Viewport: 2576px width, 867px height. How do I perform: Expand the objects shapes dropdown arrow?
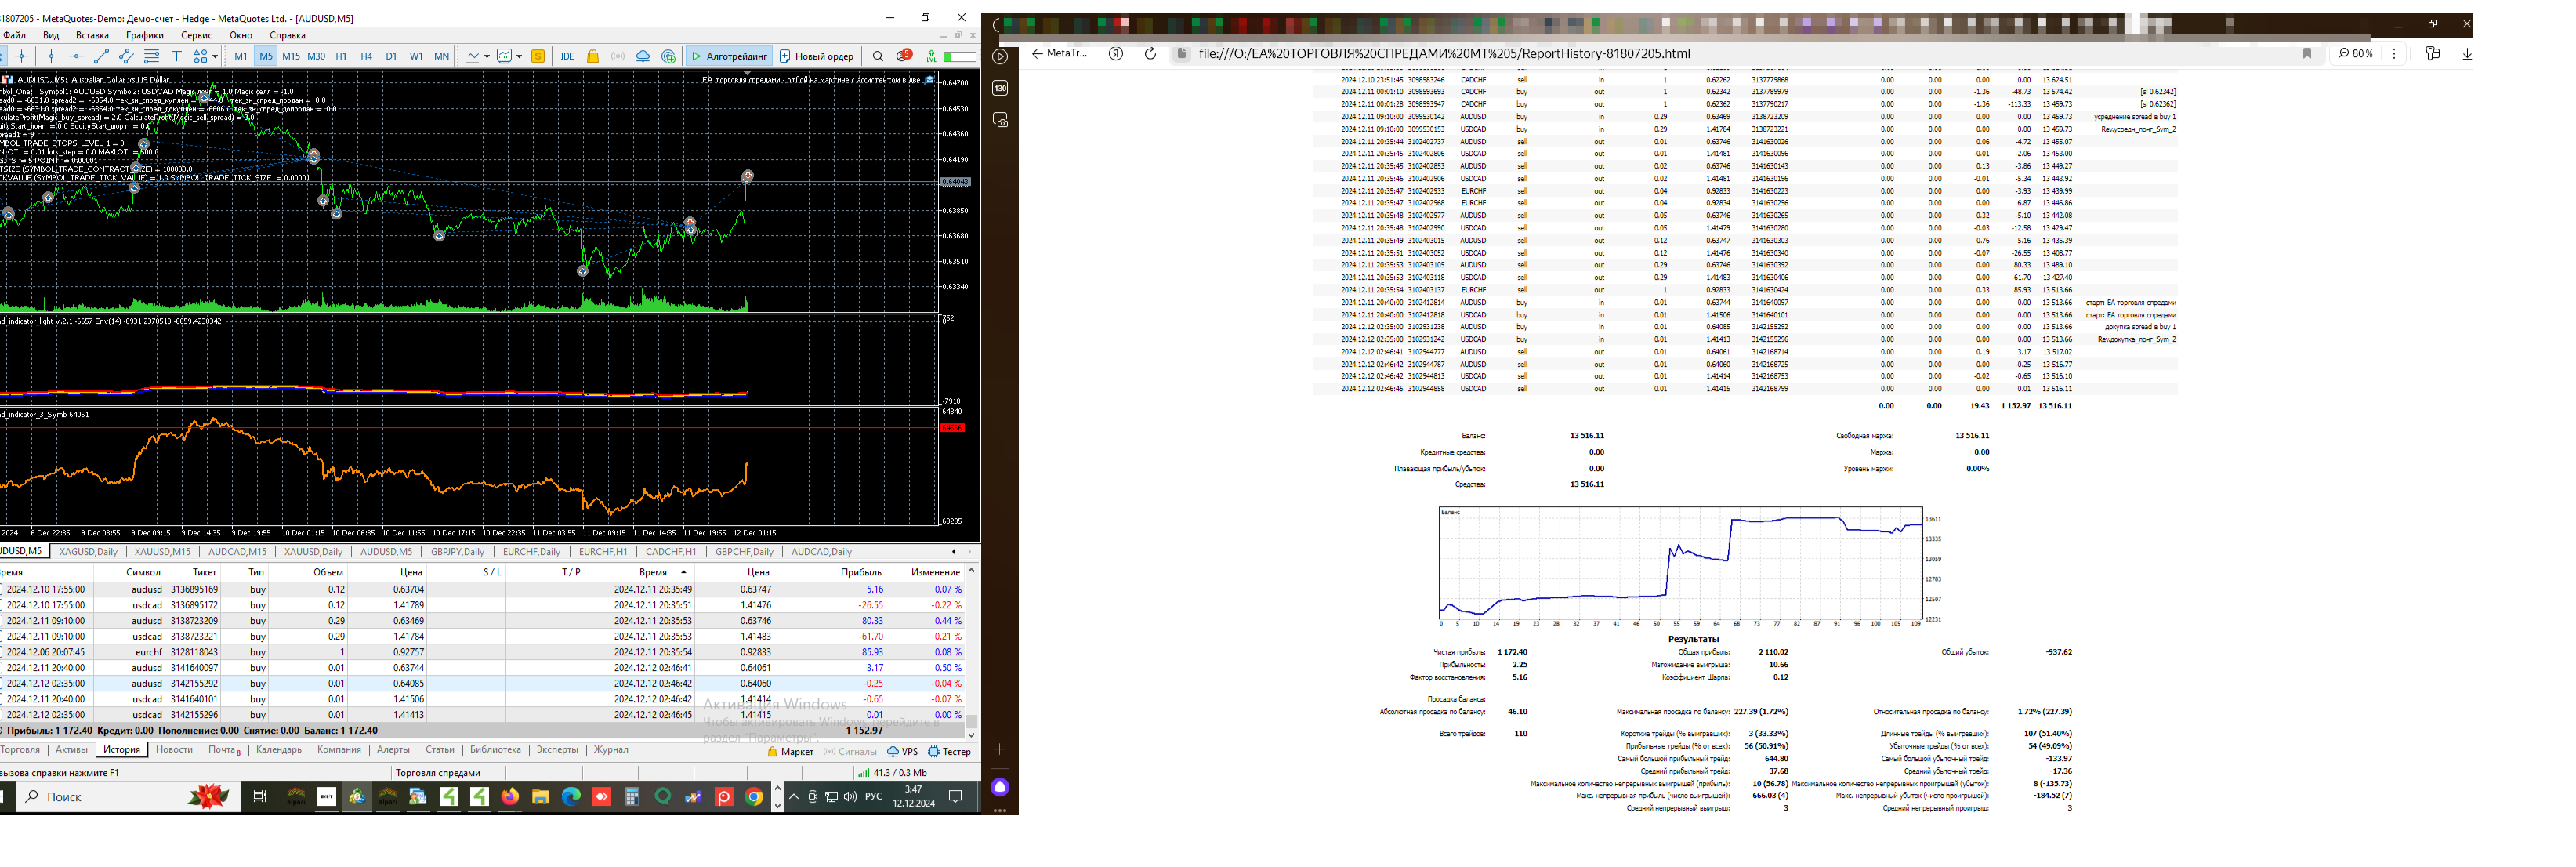[215, 56]
